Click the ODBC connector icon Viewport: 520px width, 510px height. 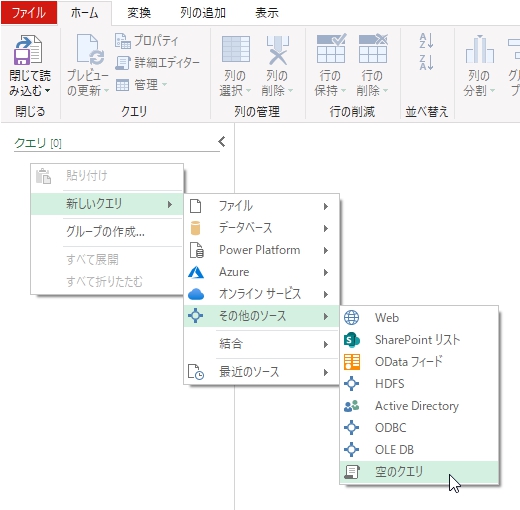pos(351,428)
